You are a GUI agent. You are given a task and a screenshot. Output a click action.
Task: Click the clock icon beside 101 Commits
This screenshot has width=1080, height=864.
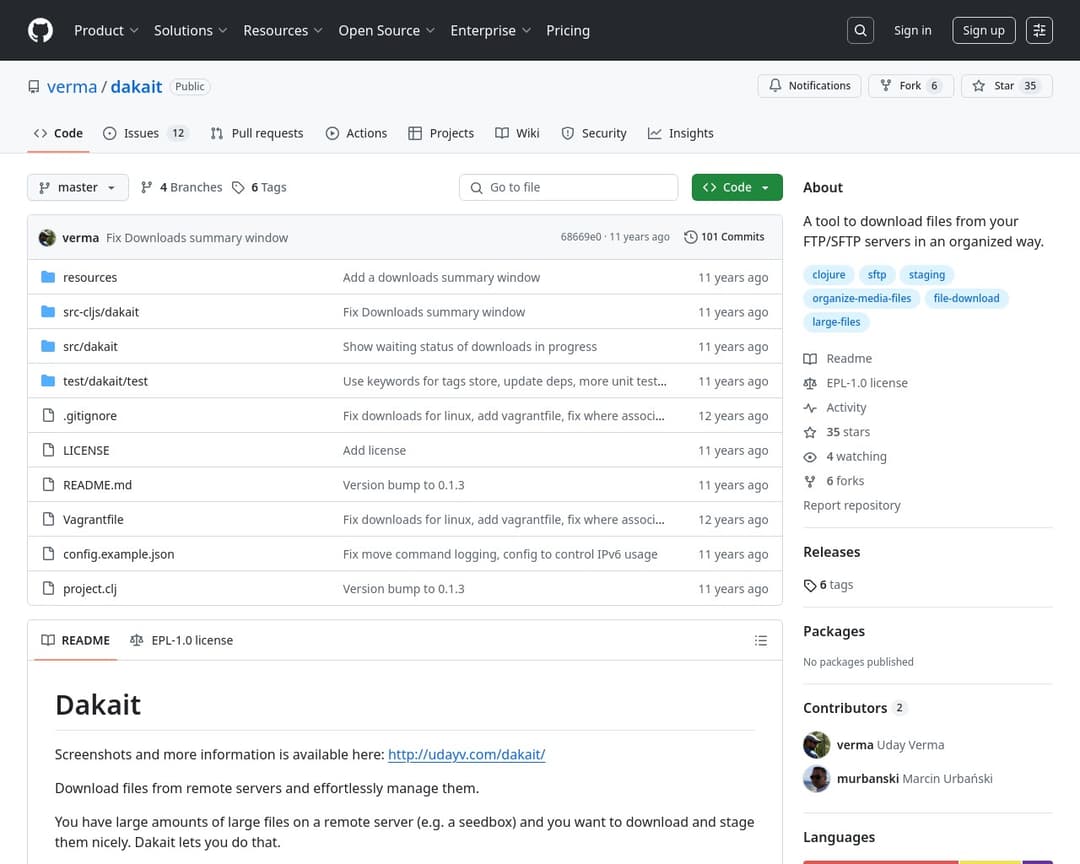point(690,237)
